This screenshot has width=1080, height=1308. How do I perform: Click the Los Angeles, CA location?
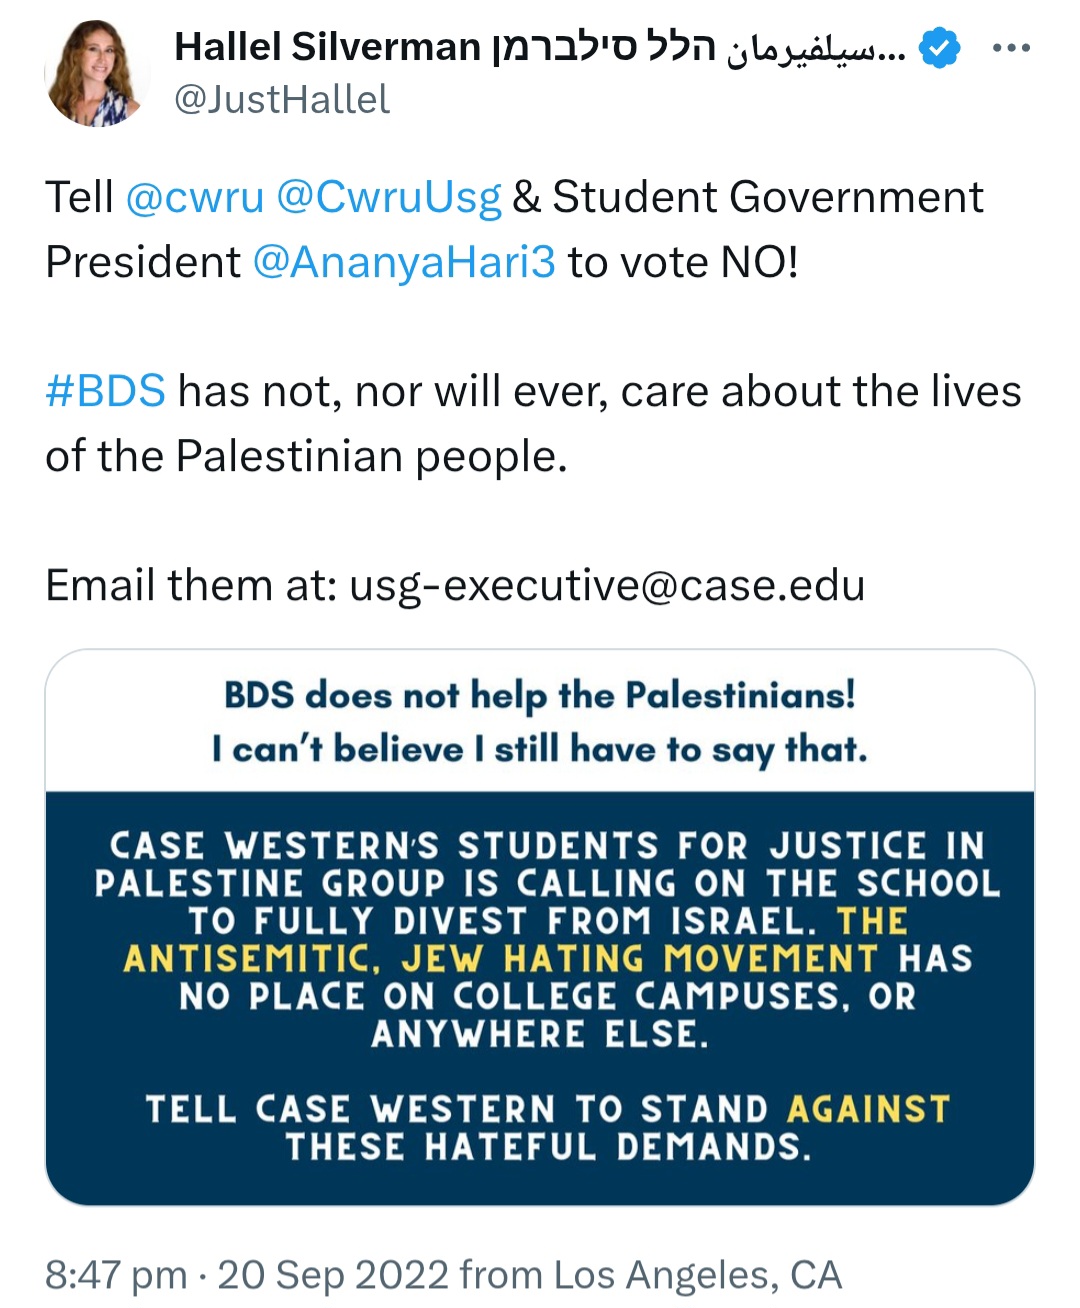click(698, 1275)
